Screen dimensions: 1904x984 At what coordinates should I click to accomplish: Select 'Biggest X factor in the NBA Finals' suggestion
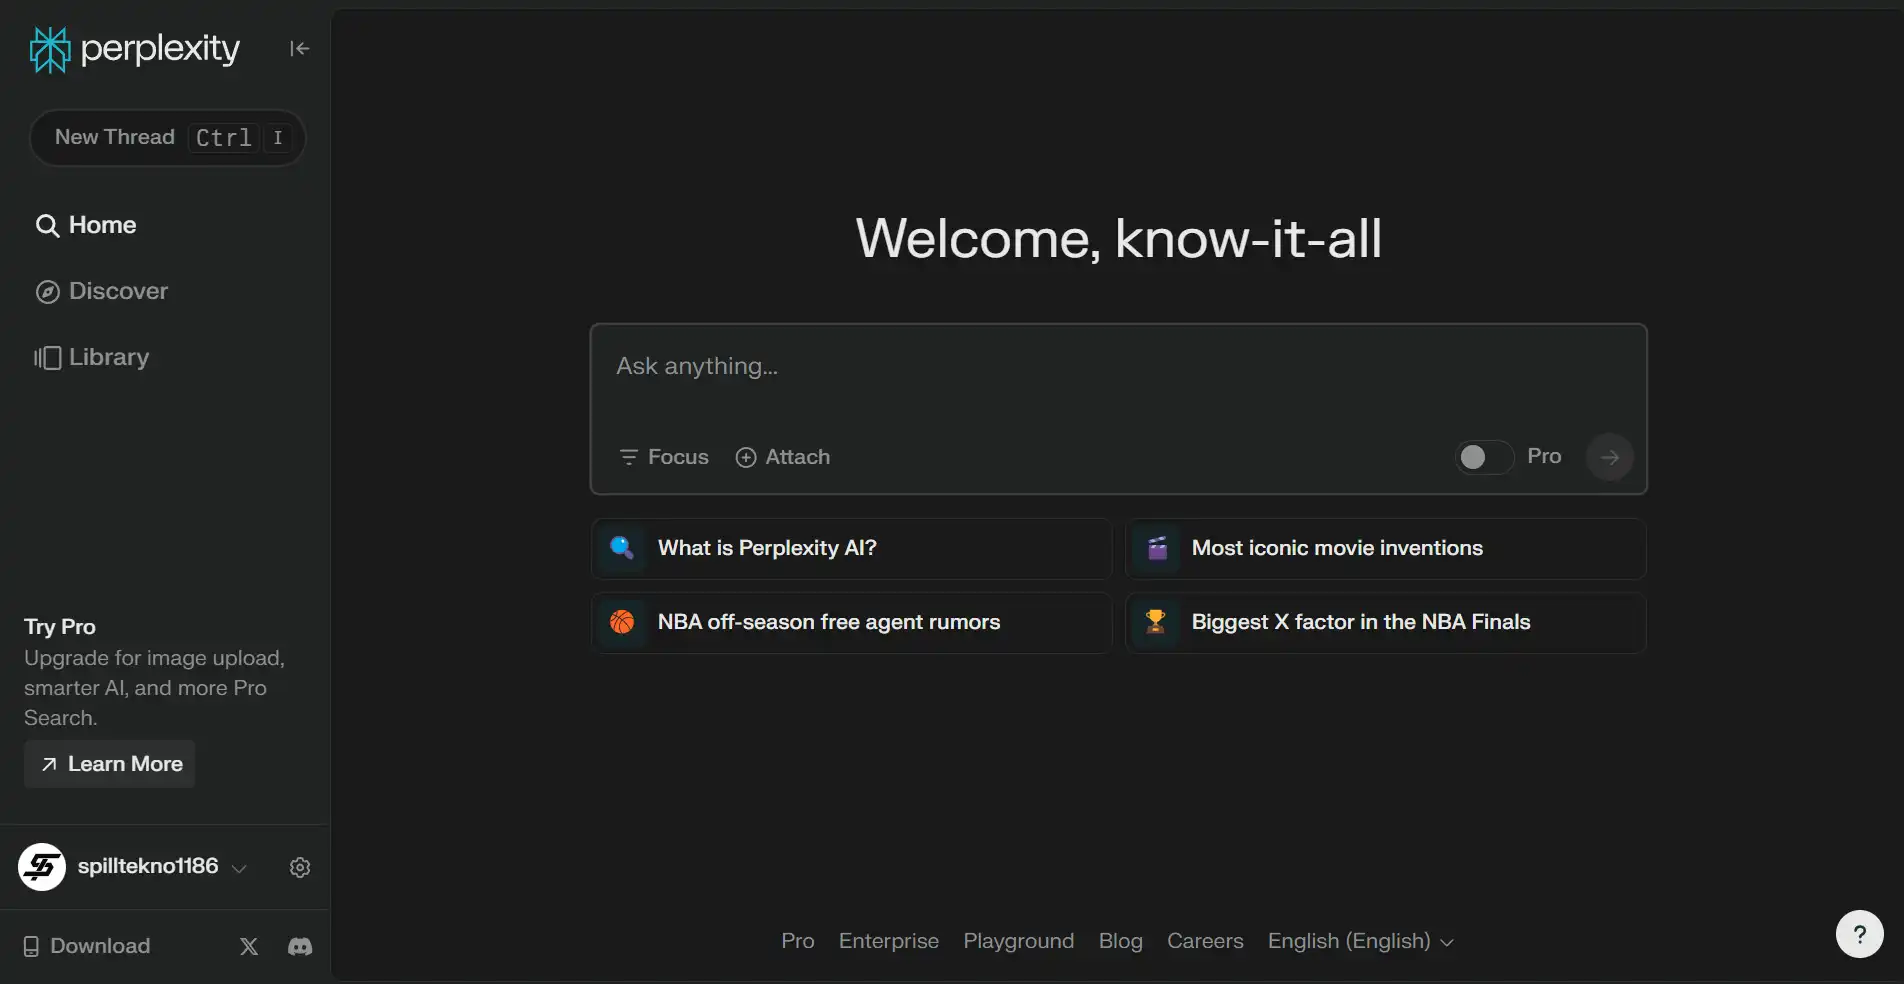pos(1386,622)
